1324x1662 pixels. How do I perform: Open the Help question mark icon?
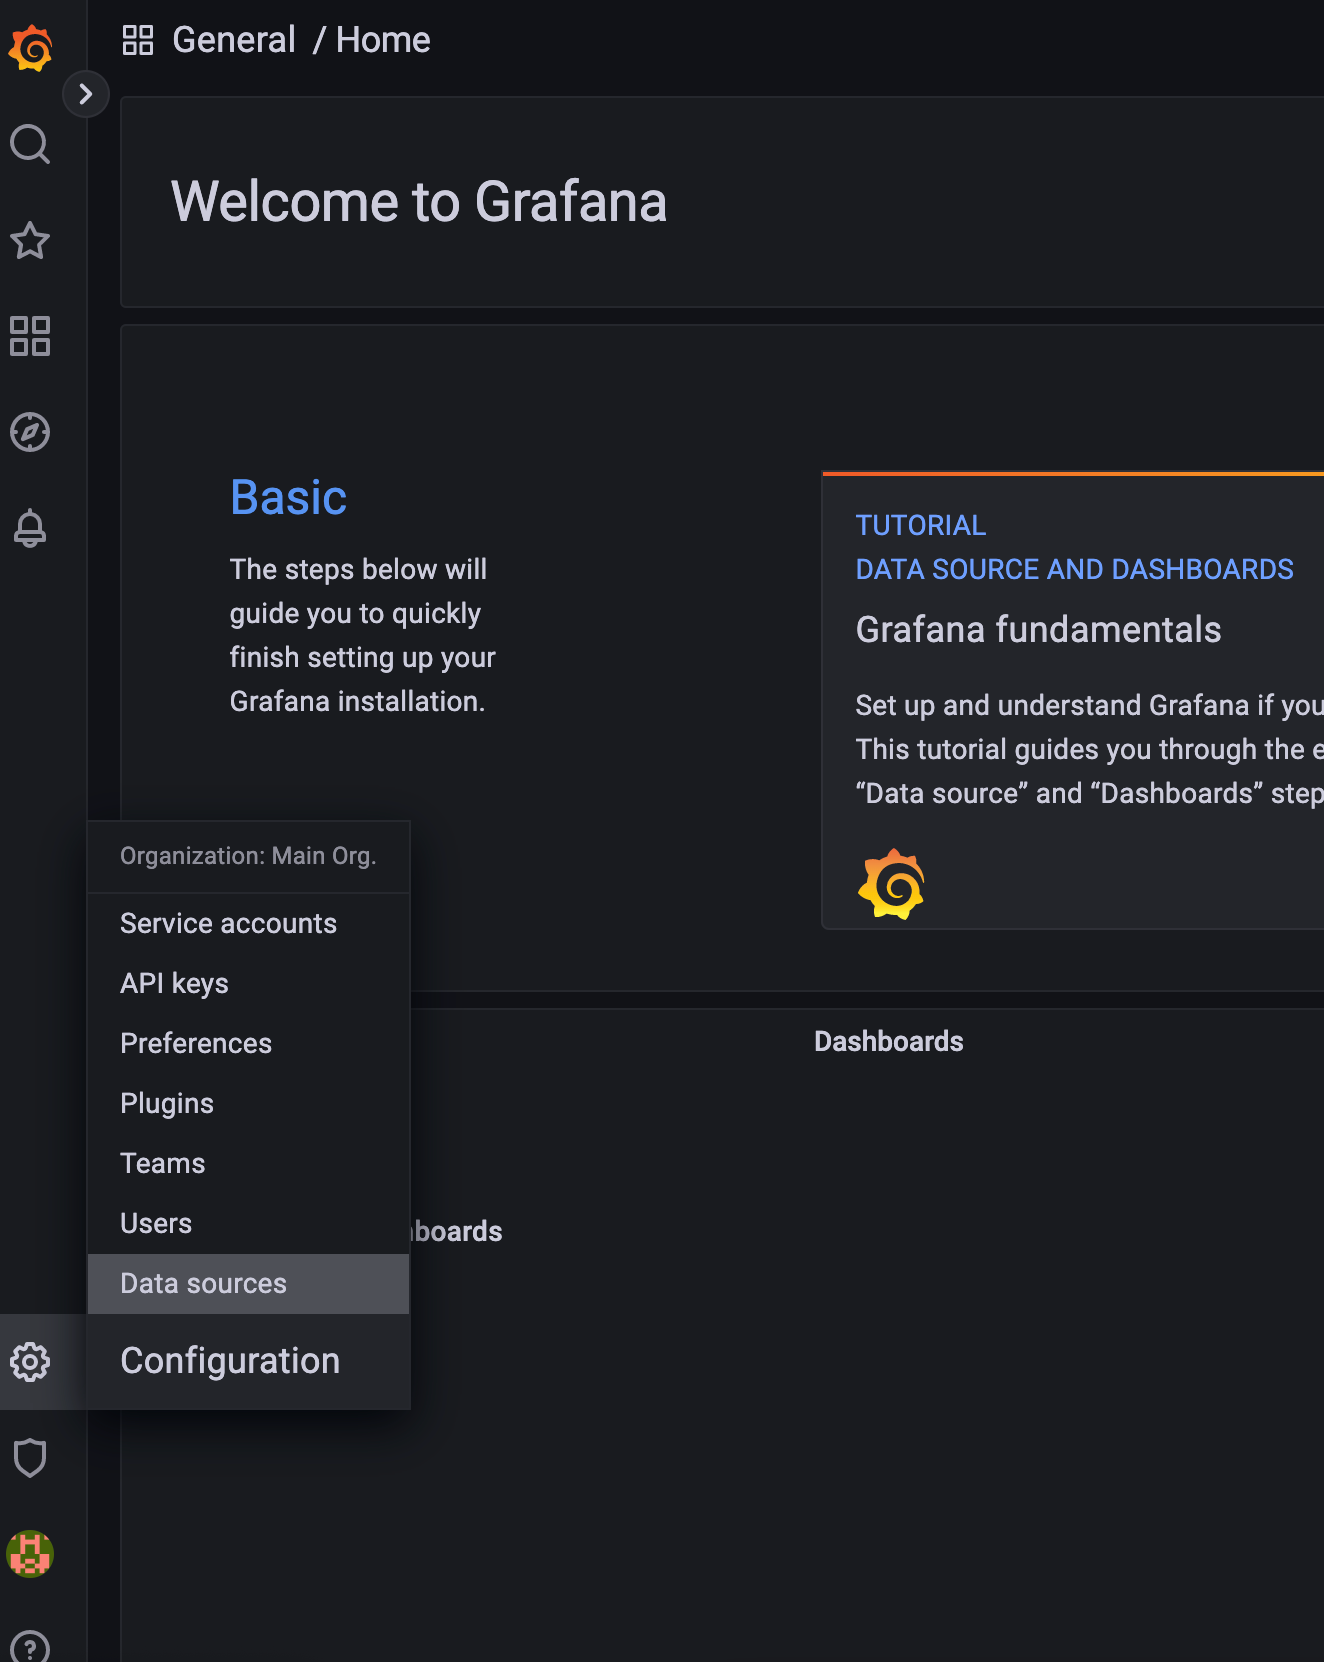pyautogui.click(x=30, y=1648)
